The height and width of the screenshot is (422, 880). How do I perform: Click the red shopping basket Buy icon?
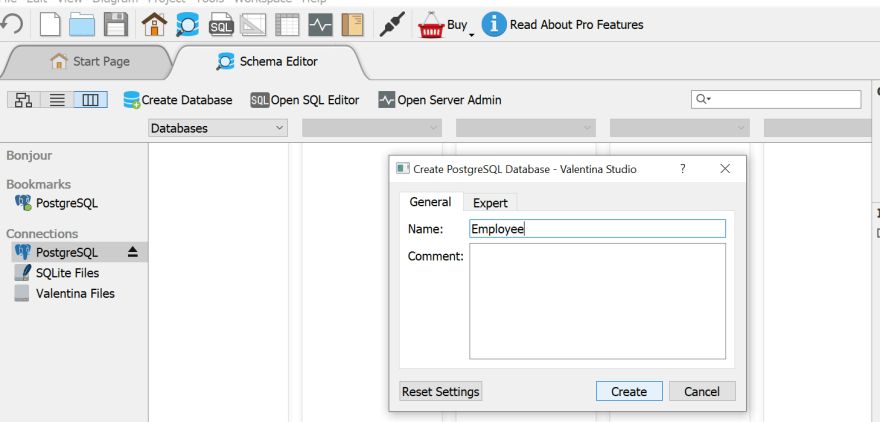click(431, 25)
